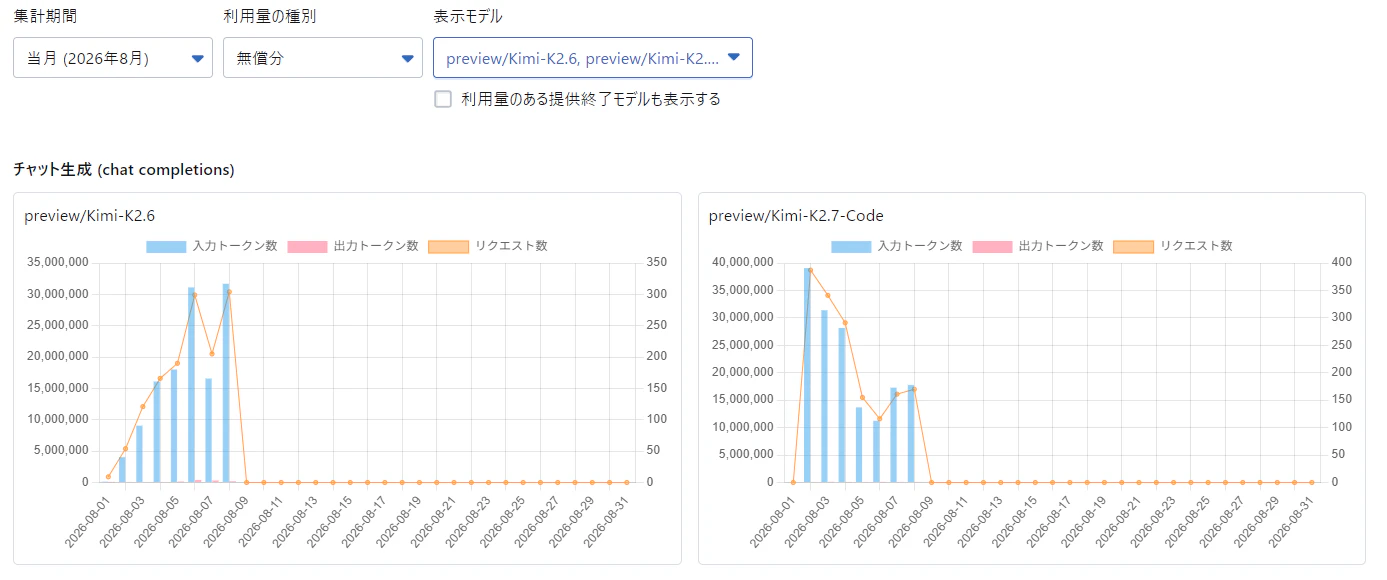Click the 表示モデル field label
This screenshot has height=580, width=1387.
(468, 16)
